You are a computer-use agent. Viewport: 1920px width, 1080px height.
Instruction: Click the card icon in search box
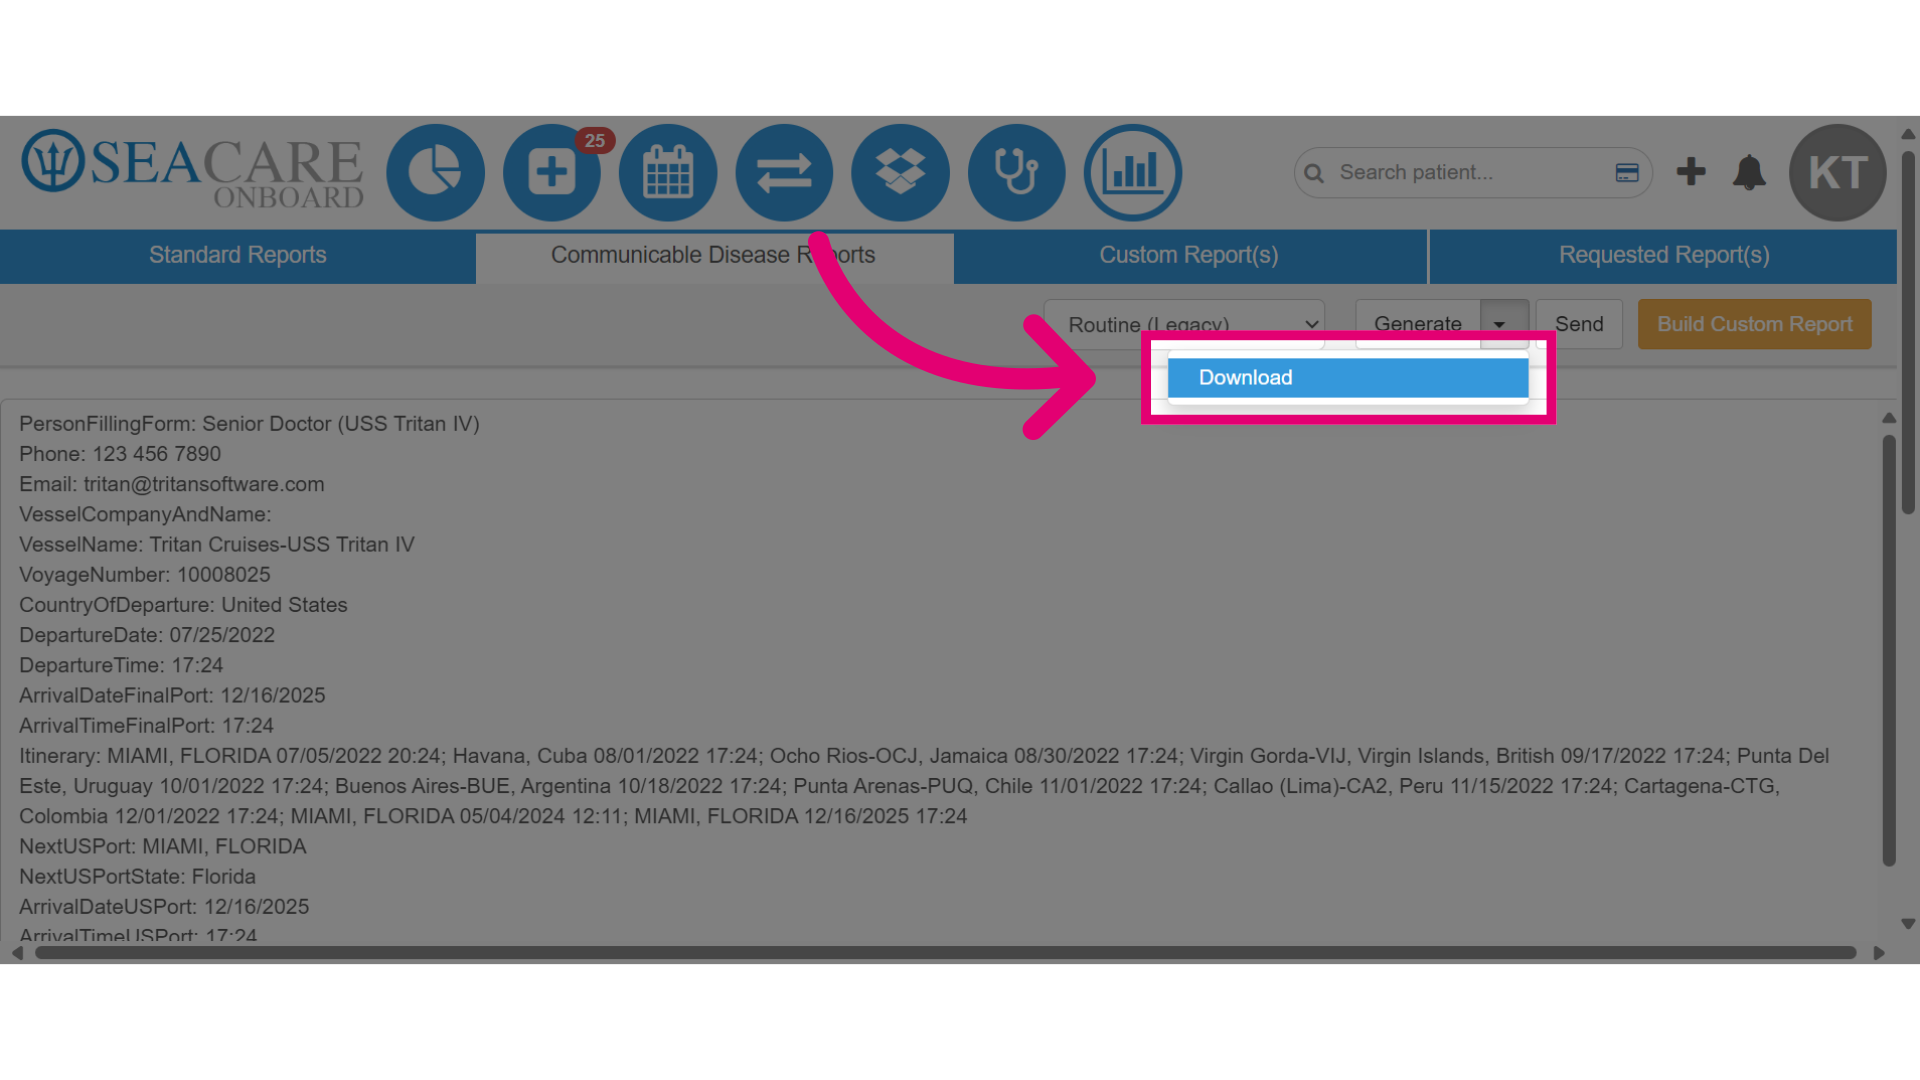point(1627,173)
